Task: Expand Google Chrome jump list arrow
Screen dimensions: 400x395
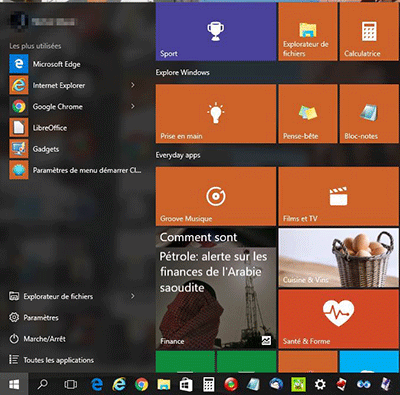Action: [x=133, y=107]
